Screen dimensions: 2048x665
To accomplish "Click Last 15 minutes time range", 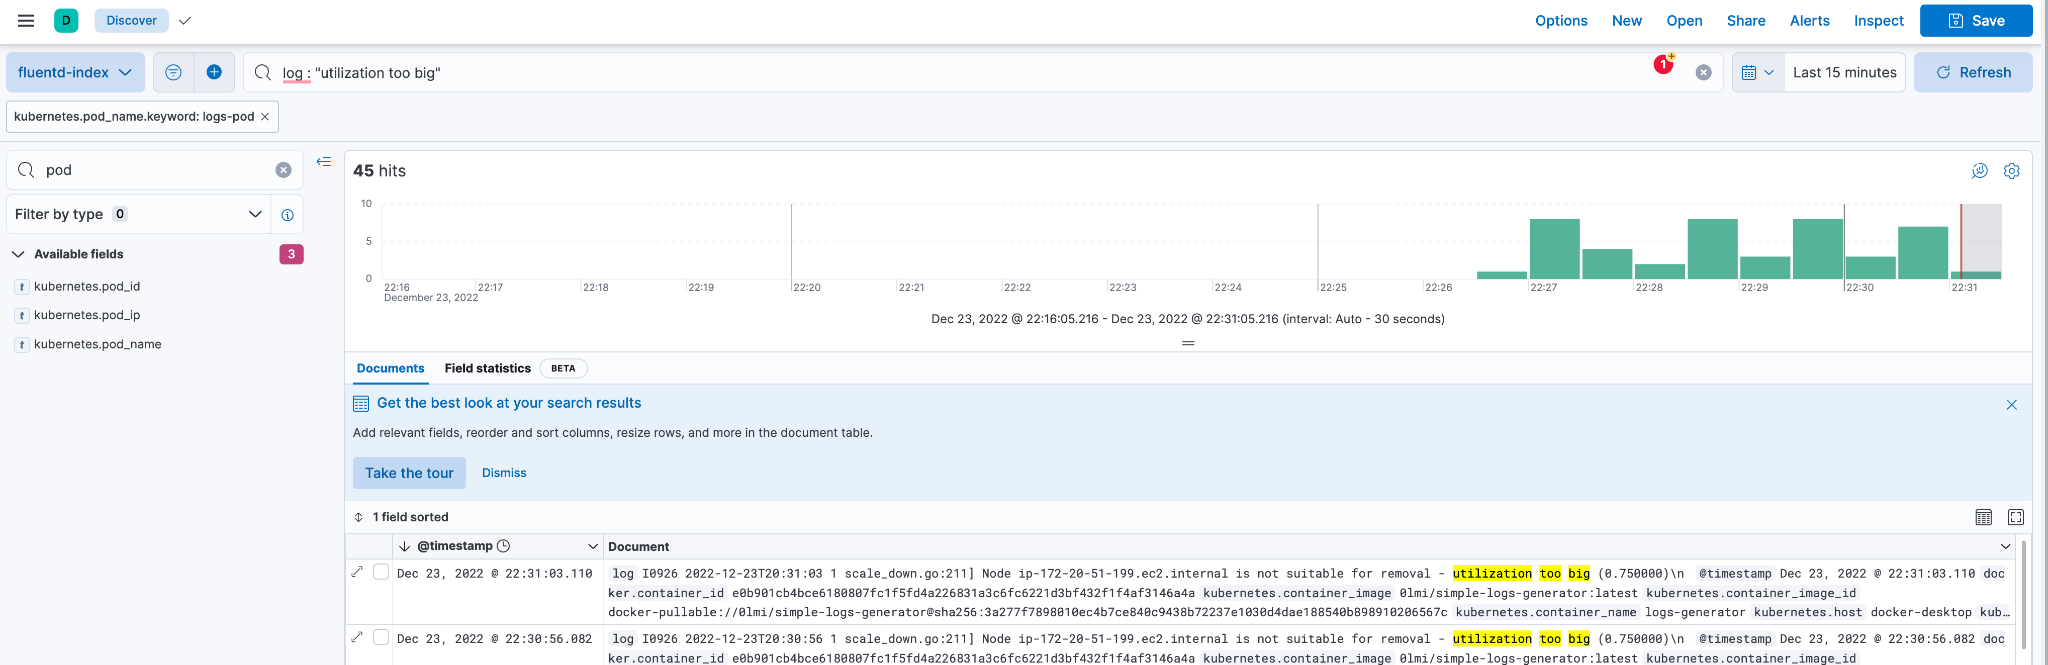I will pyautogui.click(x=1844, y=72).
